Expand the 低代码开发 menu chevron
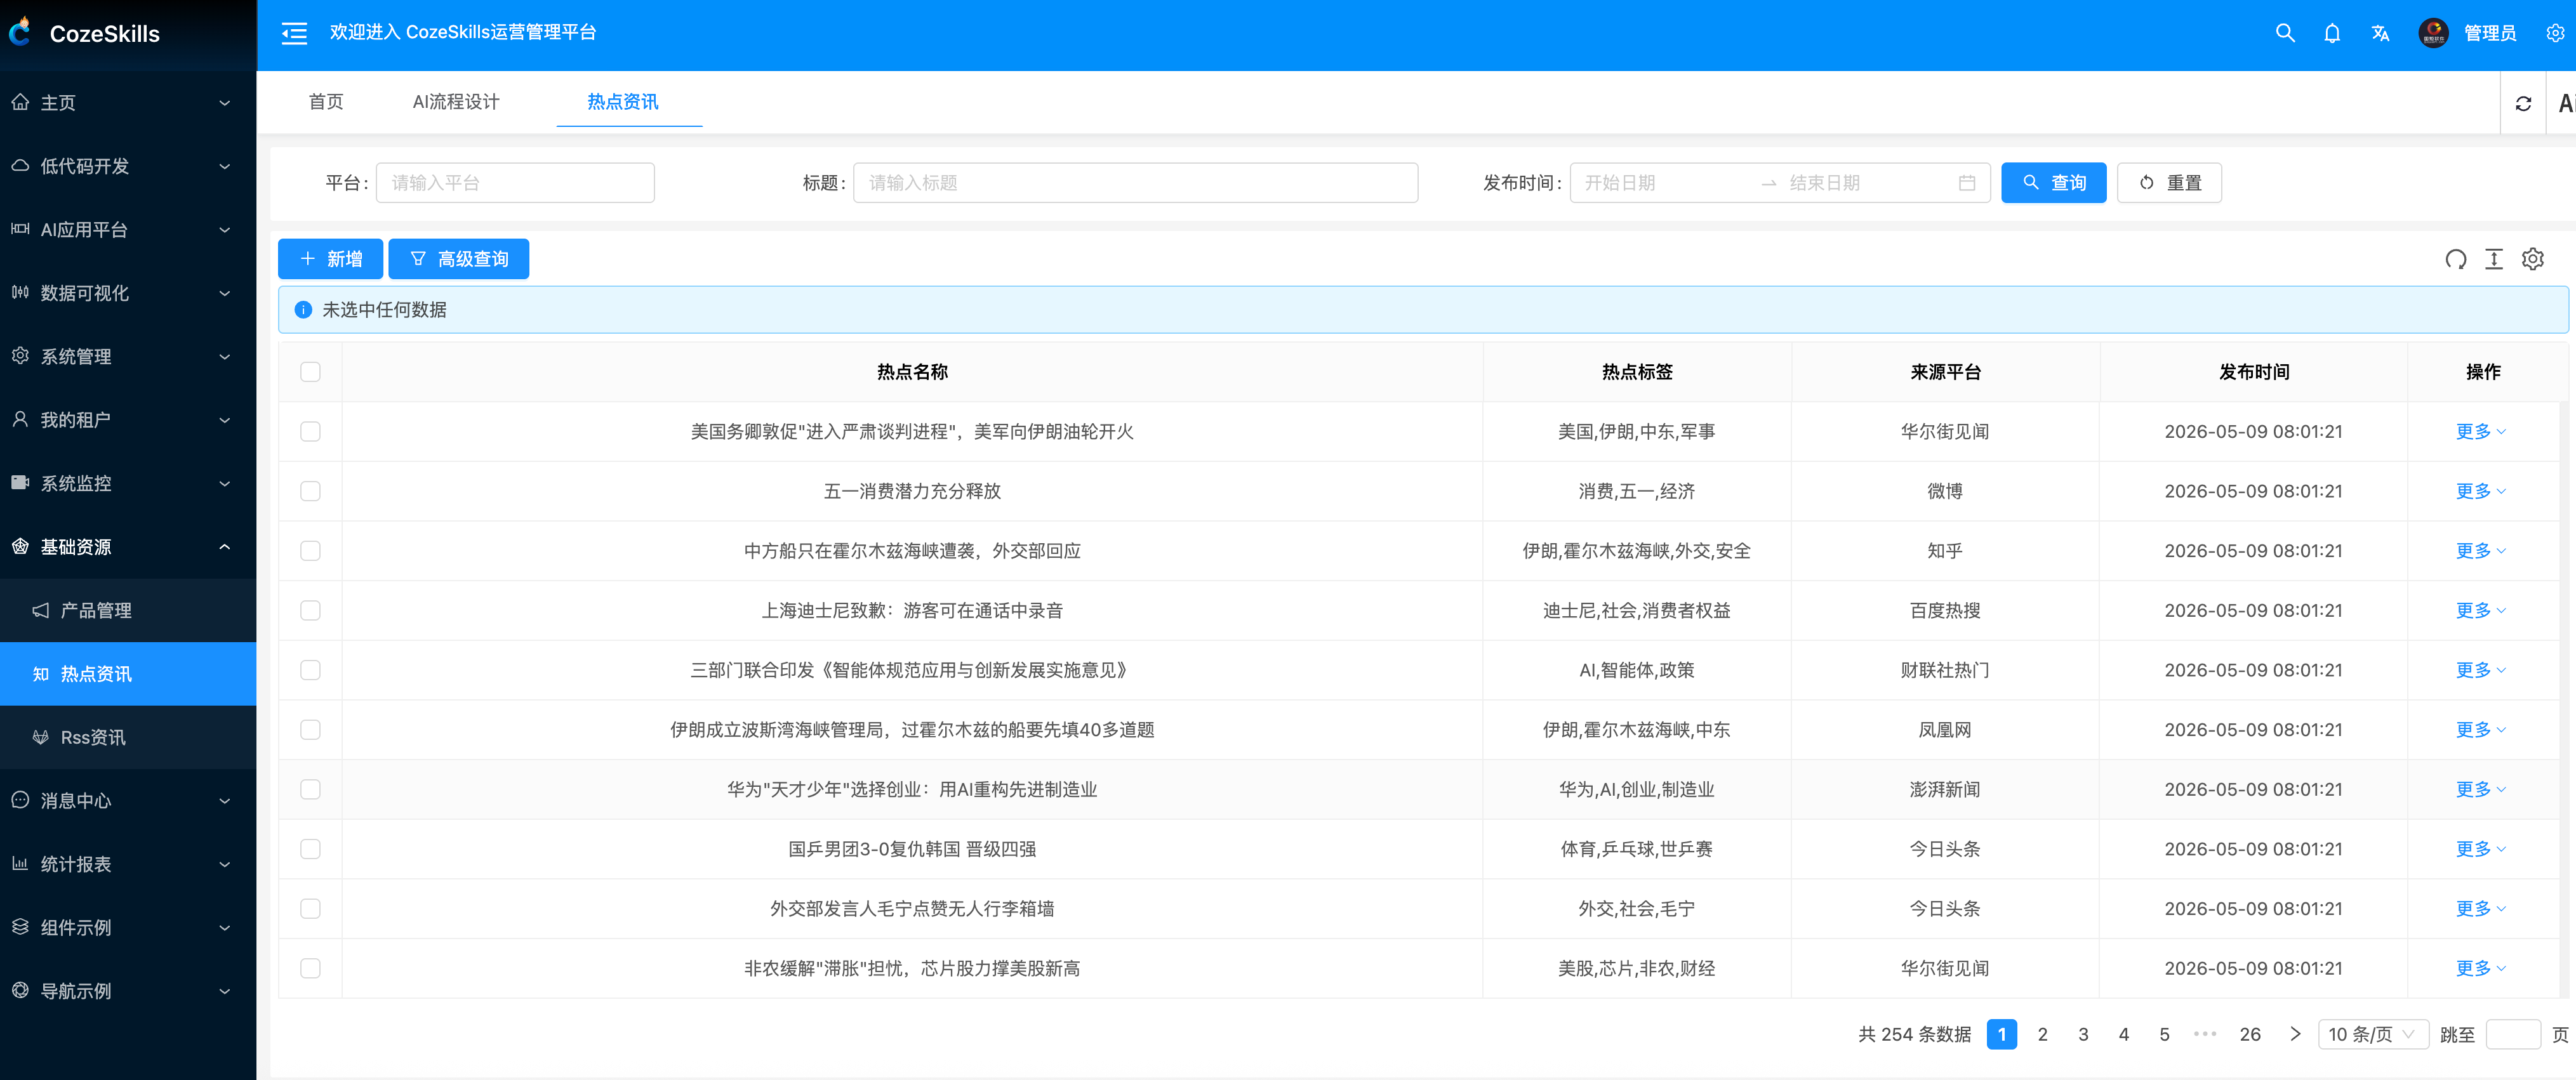 click(x=225, y=166)
